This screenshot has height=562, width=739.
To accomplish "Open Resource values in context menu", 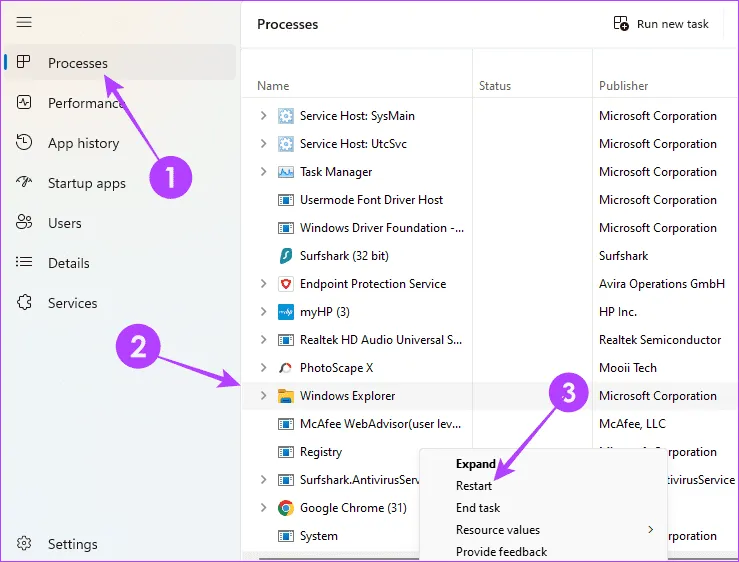I will pos(498,530).
